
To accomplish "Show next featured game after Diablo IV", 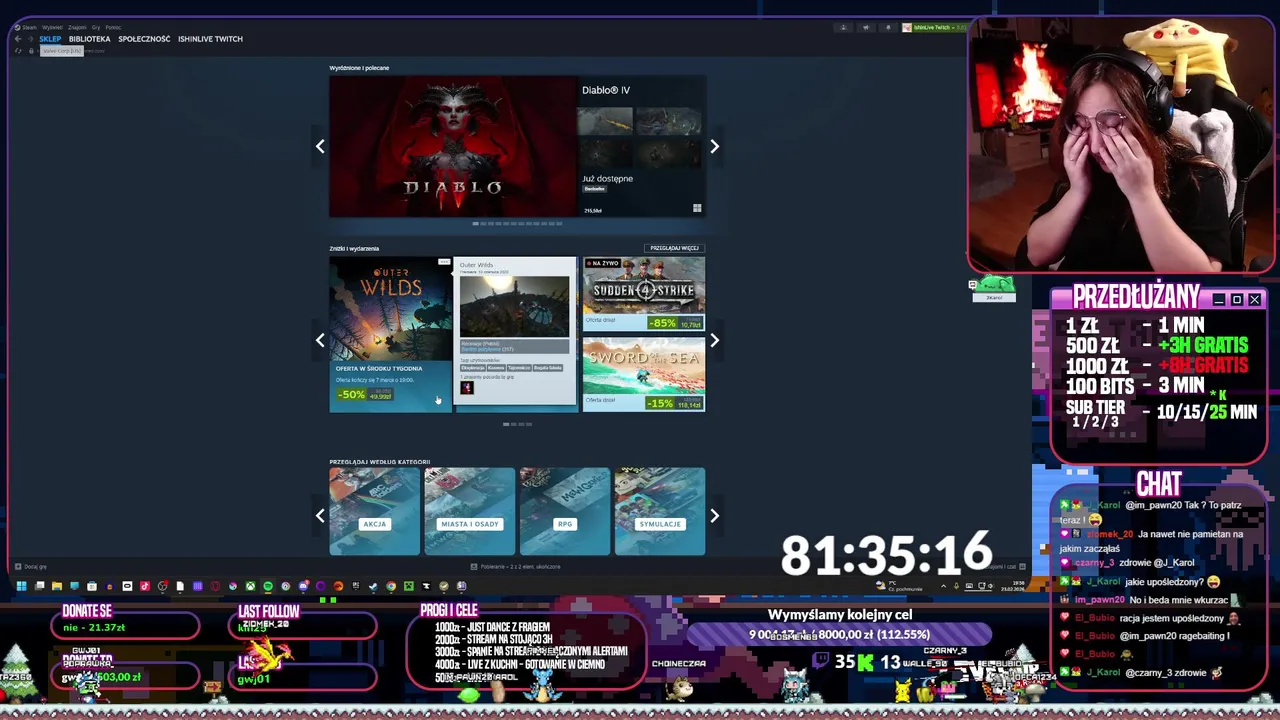I will coord(714,146).
